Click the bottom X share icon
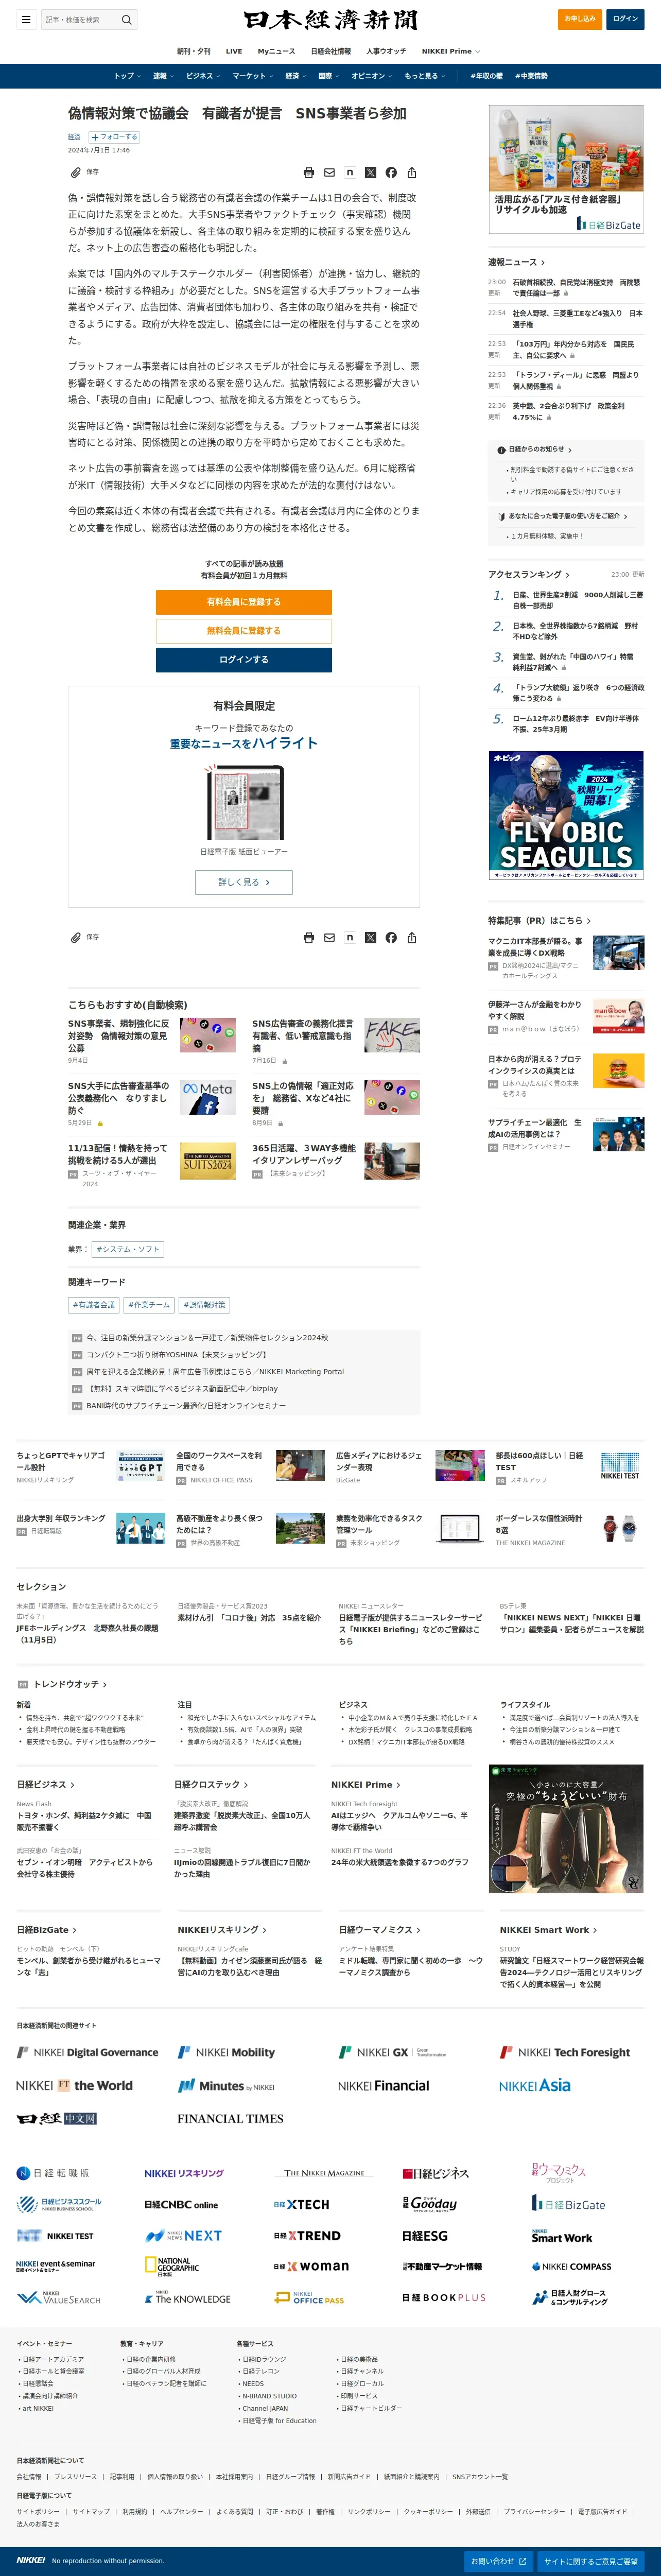Screen dimensions: 661x2576 (370, 938)
